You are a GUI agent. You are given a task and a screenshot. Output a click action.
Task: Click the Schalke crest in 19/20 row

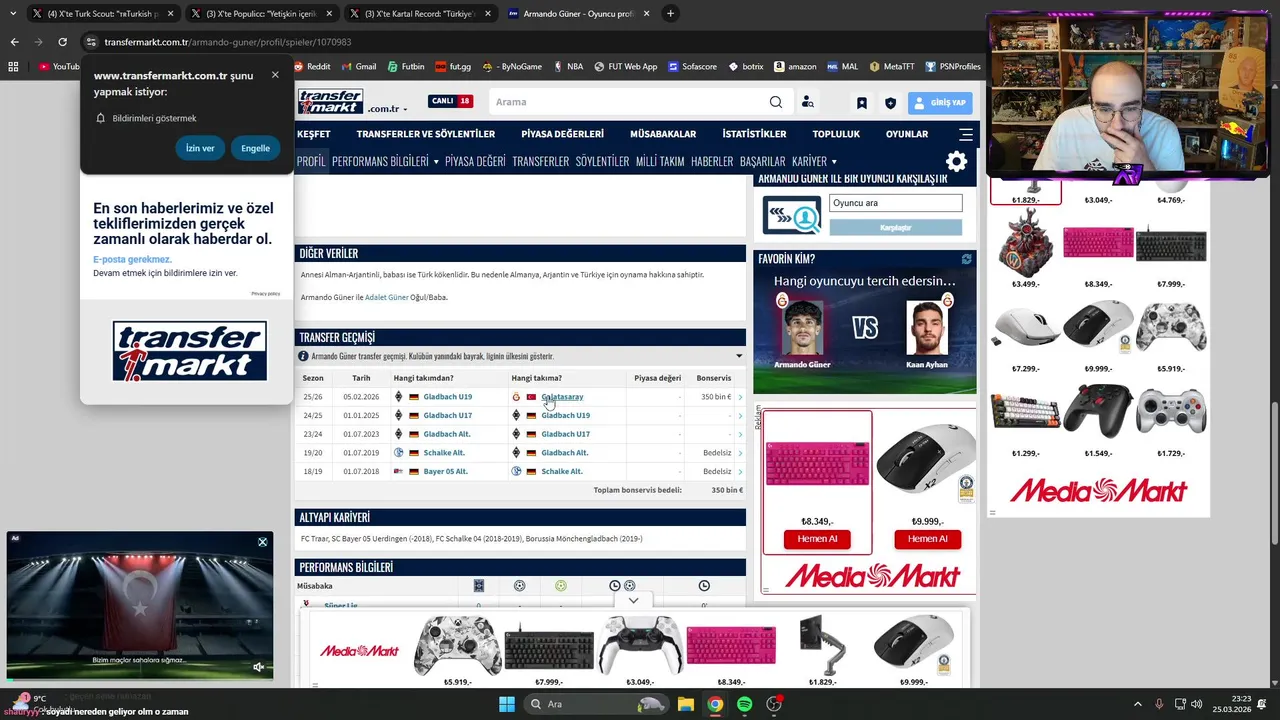click(x=399, y=453)
